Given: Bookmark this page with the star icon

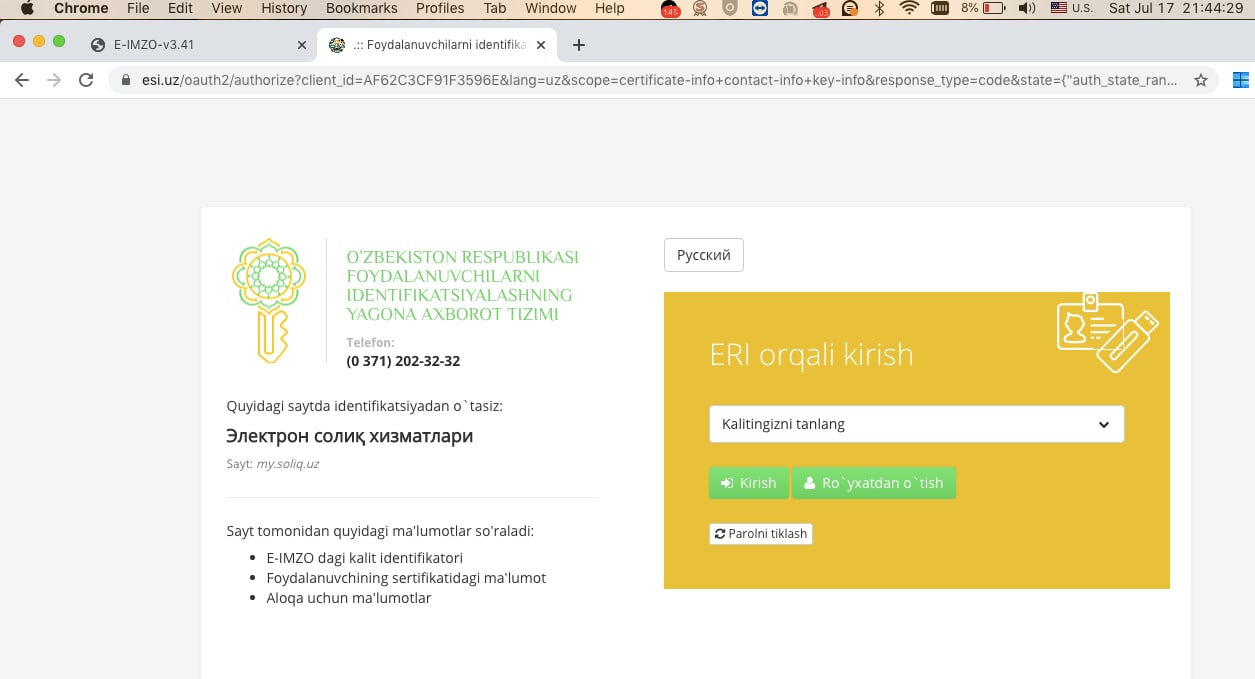Looking at the screenshot, I should pos(1201,81).
